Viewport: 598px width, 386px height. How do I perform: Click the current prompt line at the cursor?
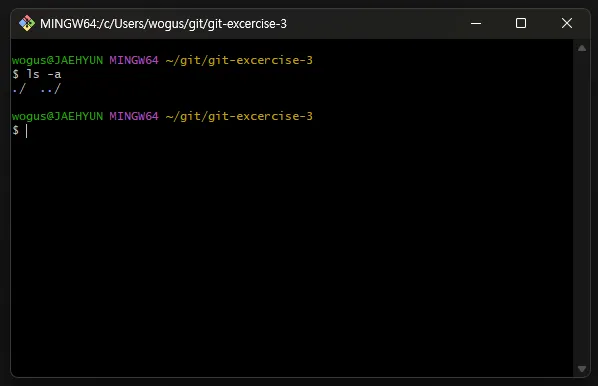coord(27,131)
